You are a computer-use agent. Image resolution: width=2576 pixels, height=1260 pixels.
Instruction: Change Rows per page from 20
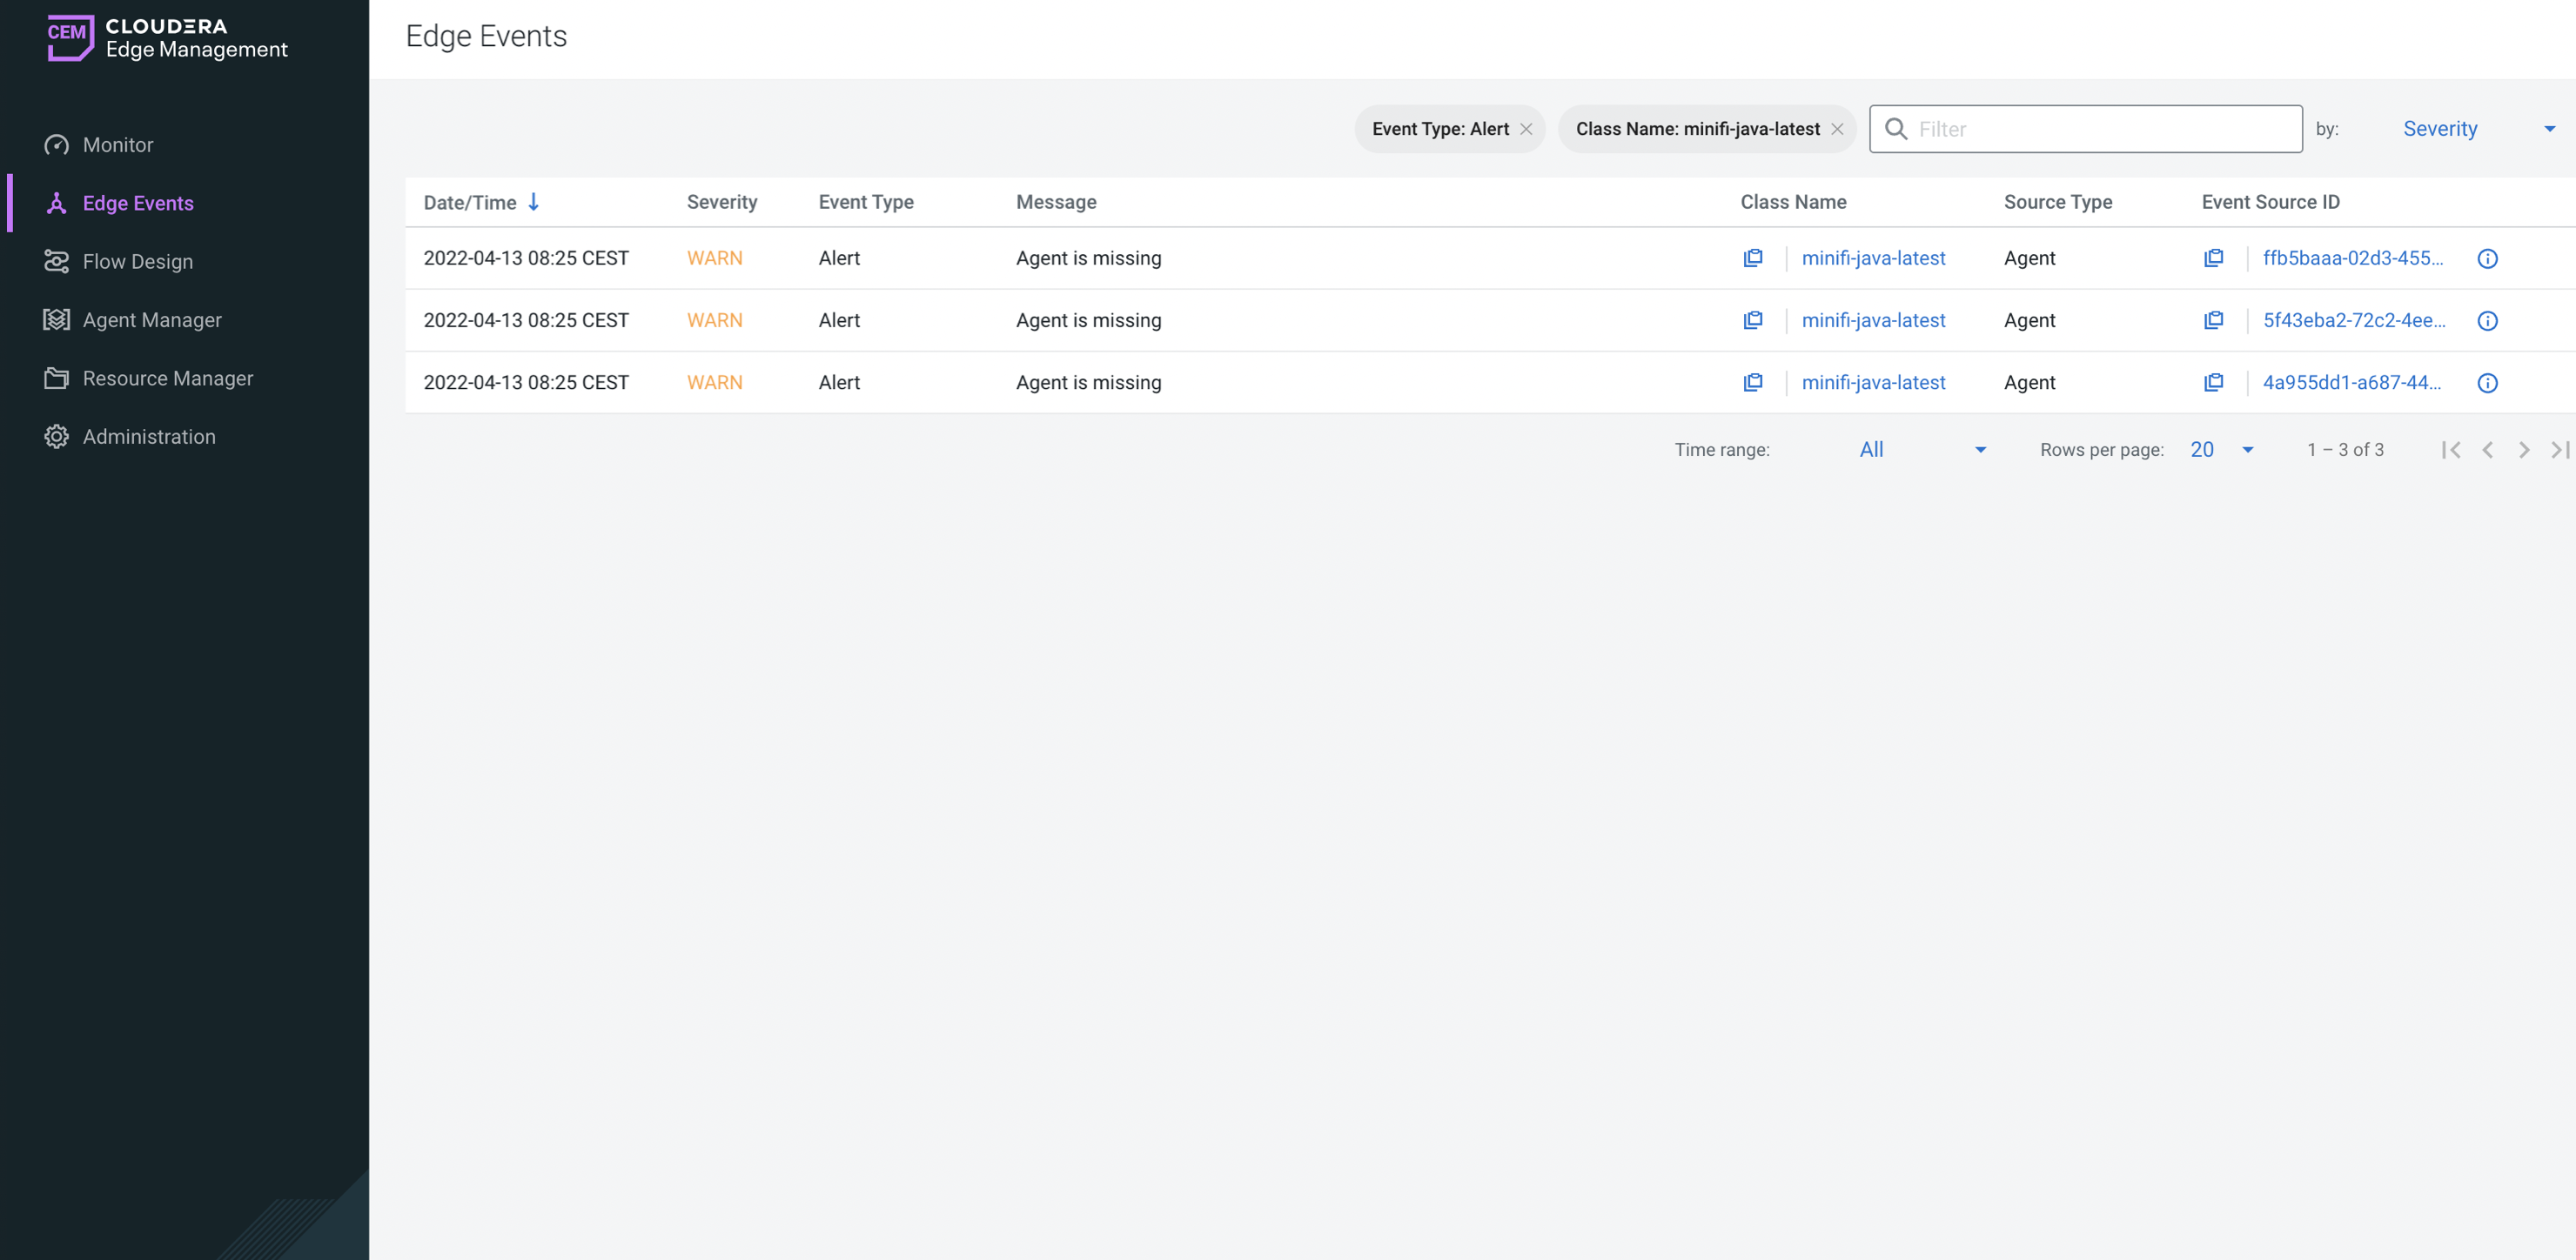click(2220, 450)
